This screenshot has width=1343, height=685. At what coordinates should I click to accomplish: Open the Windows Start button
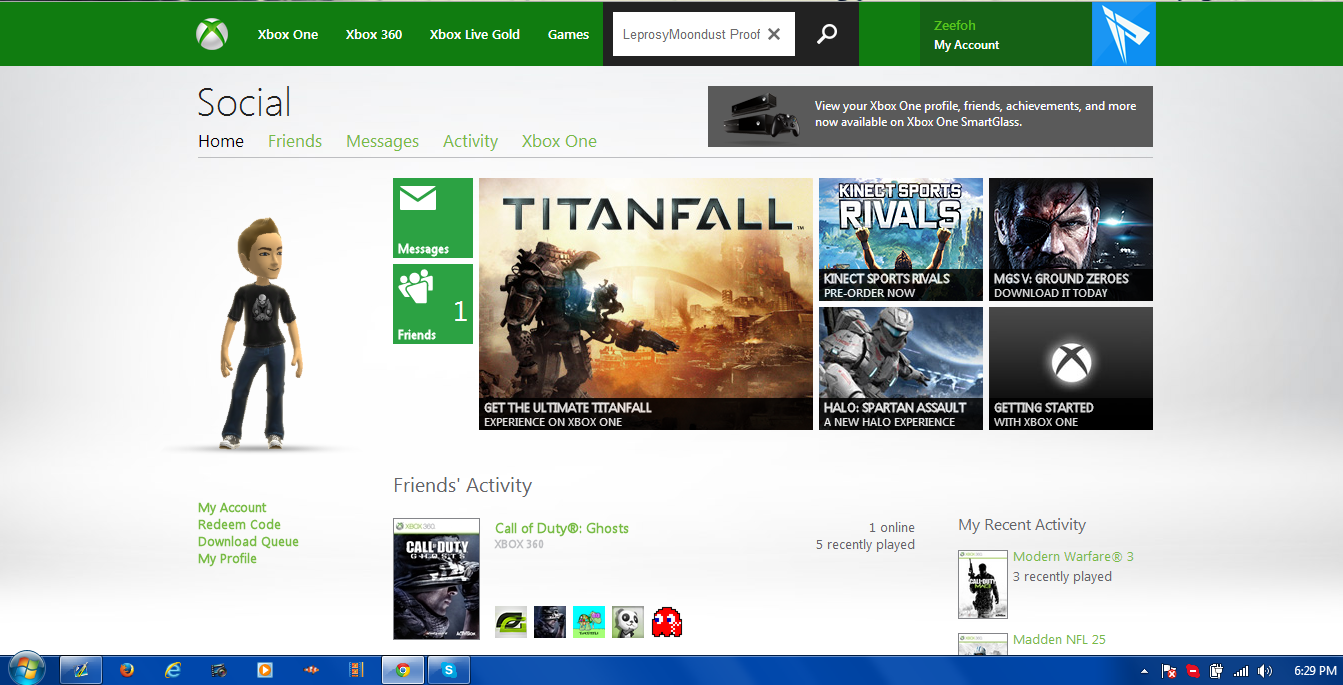(x=25, y=669)
